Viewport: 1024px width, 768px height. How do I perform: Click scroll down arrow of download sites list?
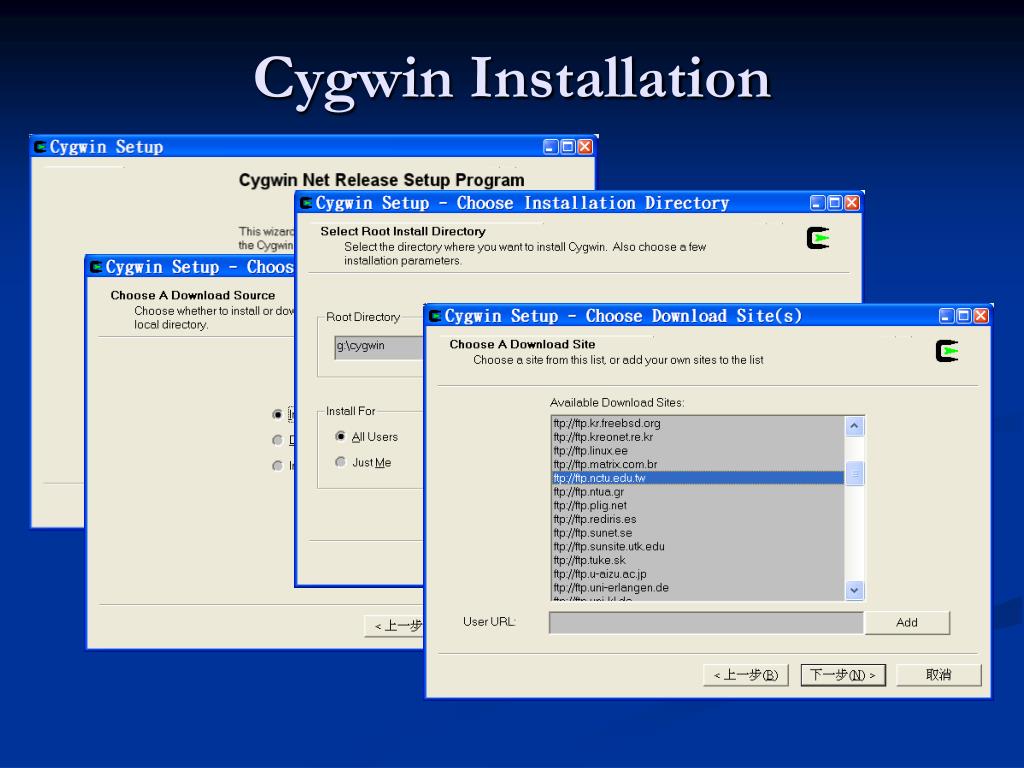pos(854,590)
